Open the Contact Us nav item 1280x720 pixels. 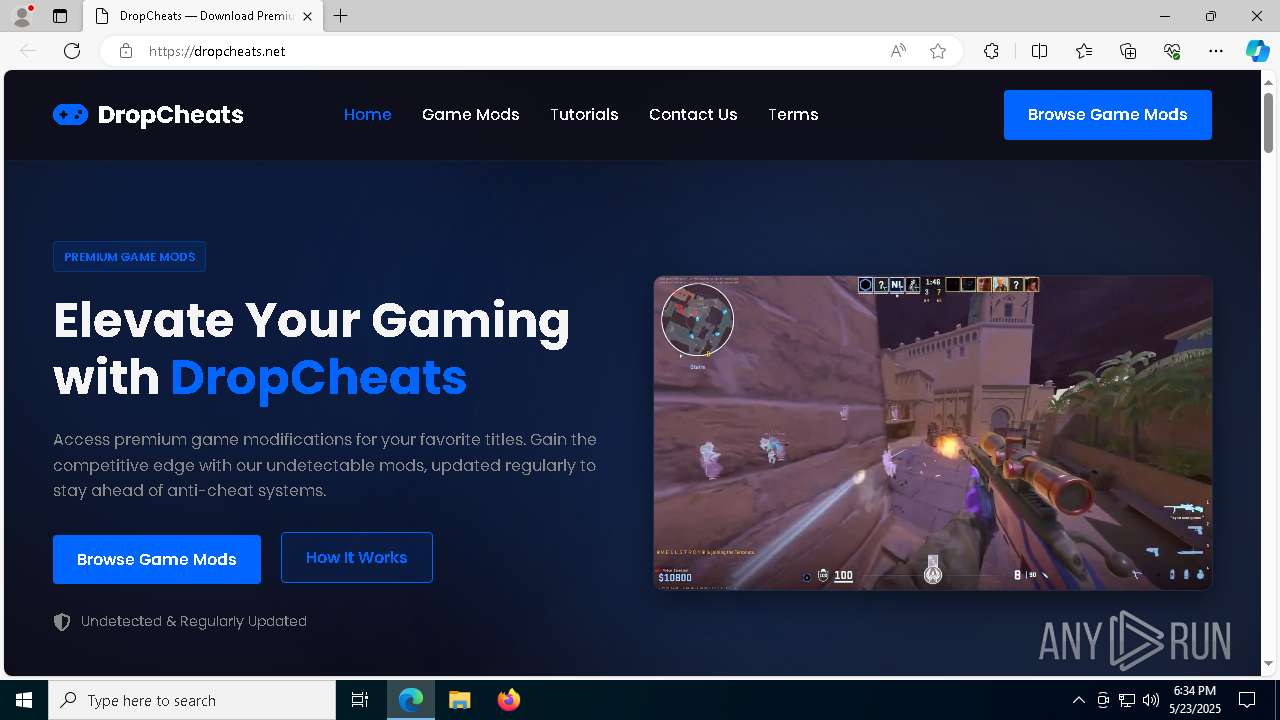tap(693, 115)
